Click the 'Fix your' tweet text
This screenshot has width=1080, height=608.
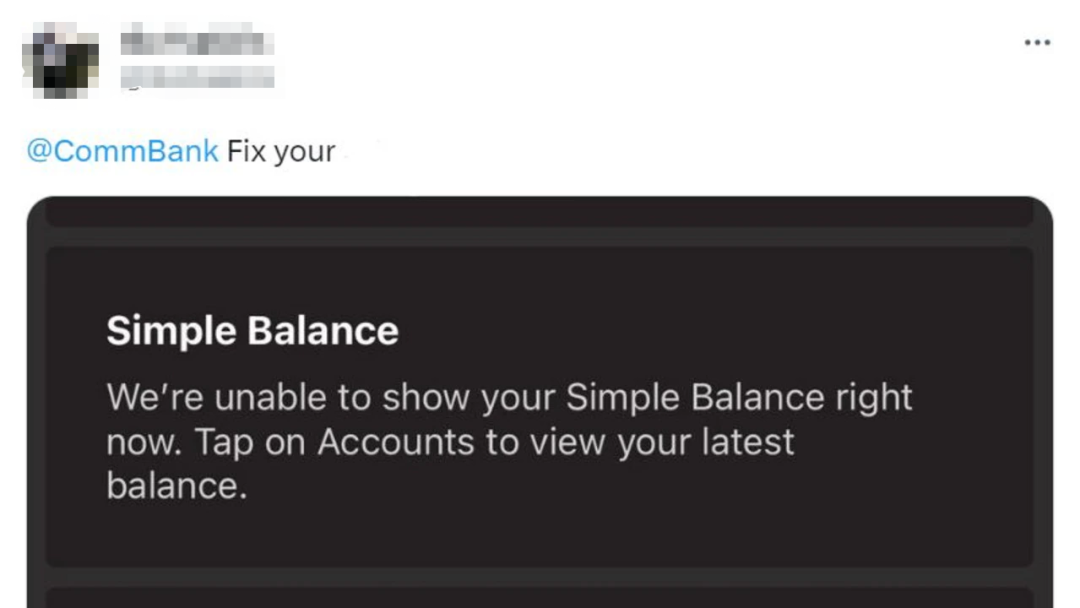(281, 151)
